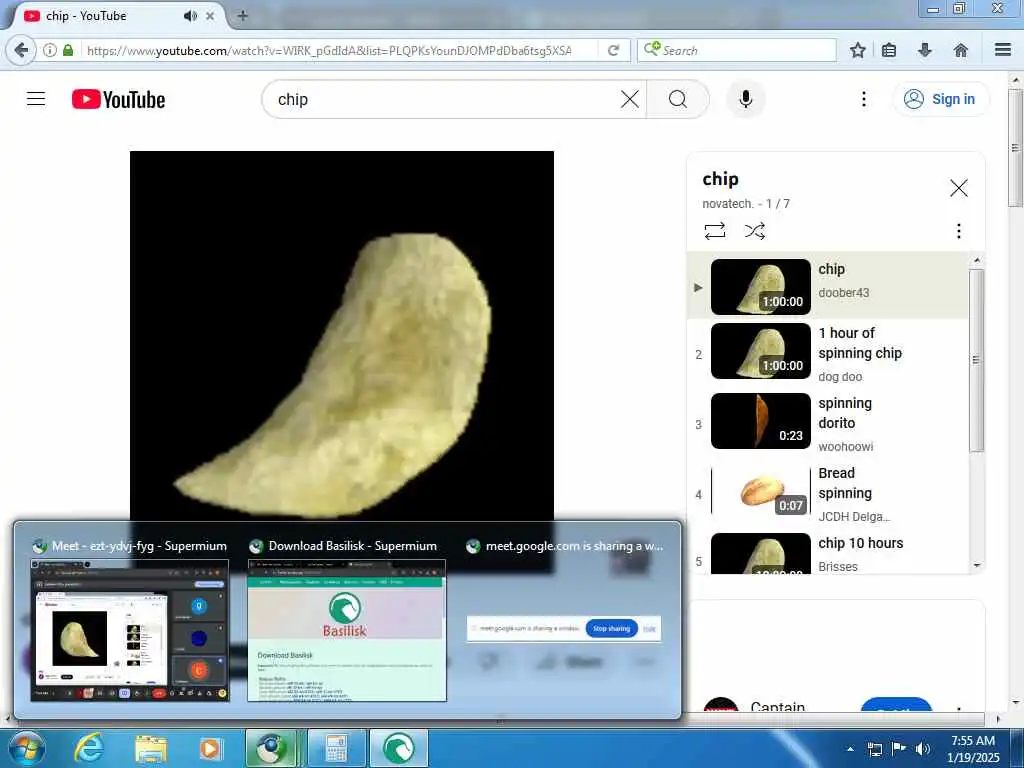Select the 1 hour of spinning chip video
Viewport: 1024px width, 768px height.
coord(828,353)
